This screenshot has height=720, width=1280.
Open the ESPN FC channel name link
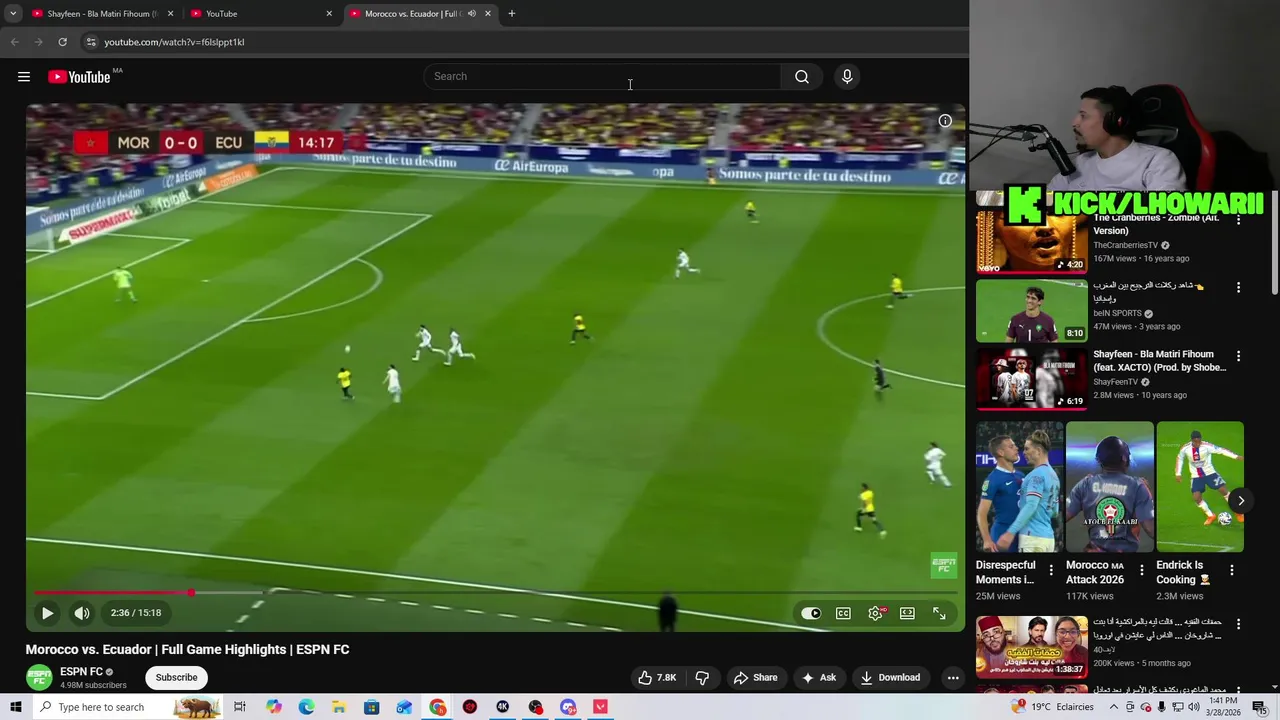[81, 672]
